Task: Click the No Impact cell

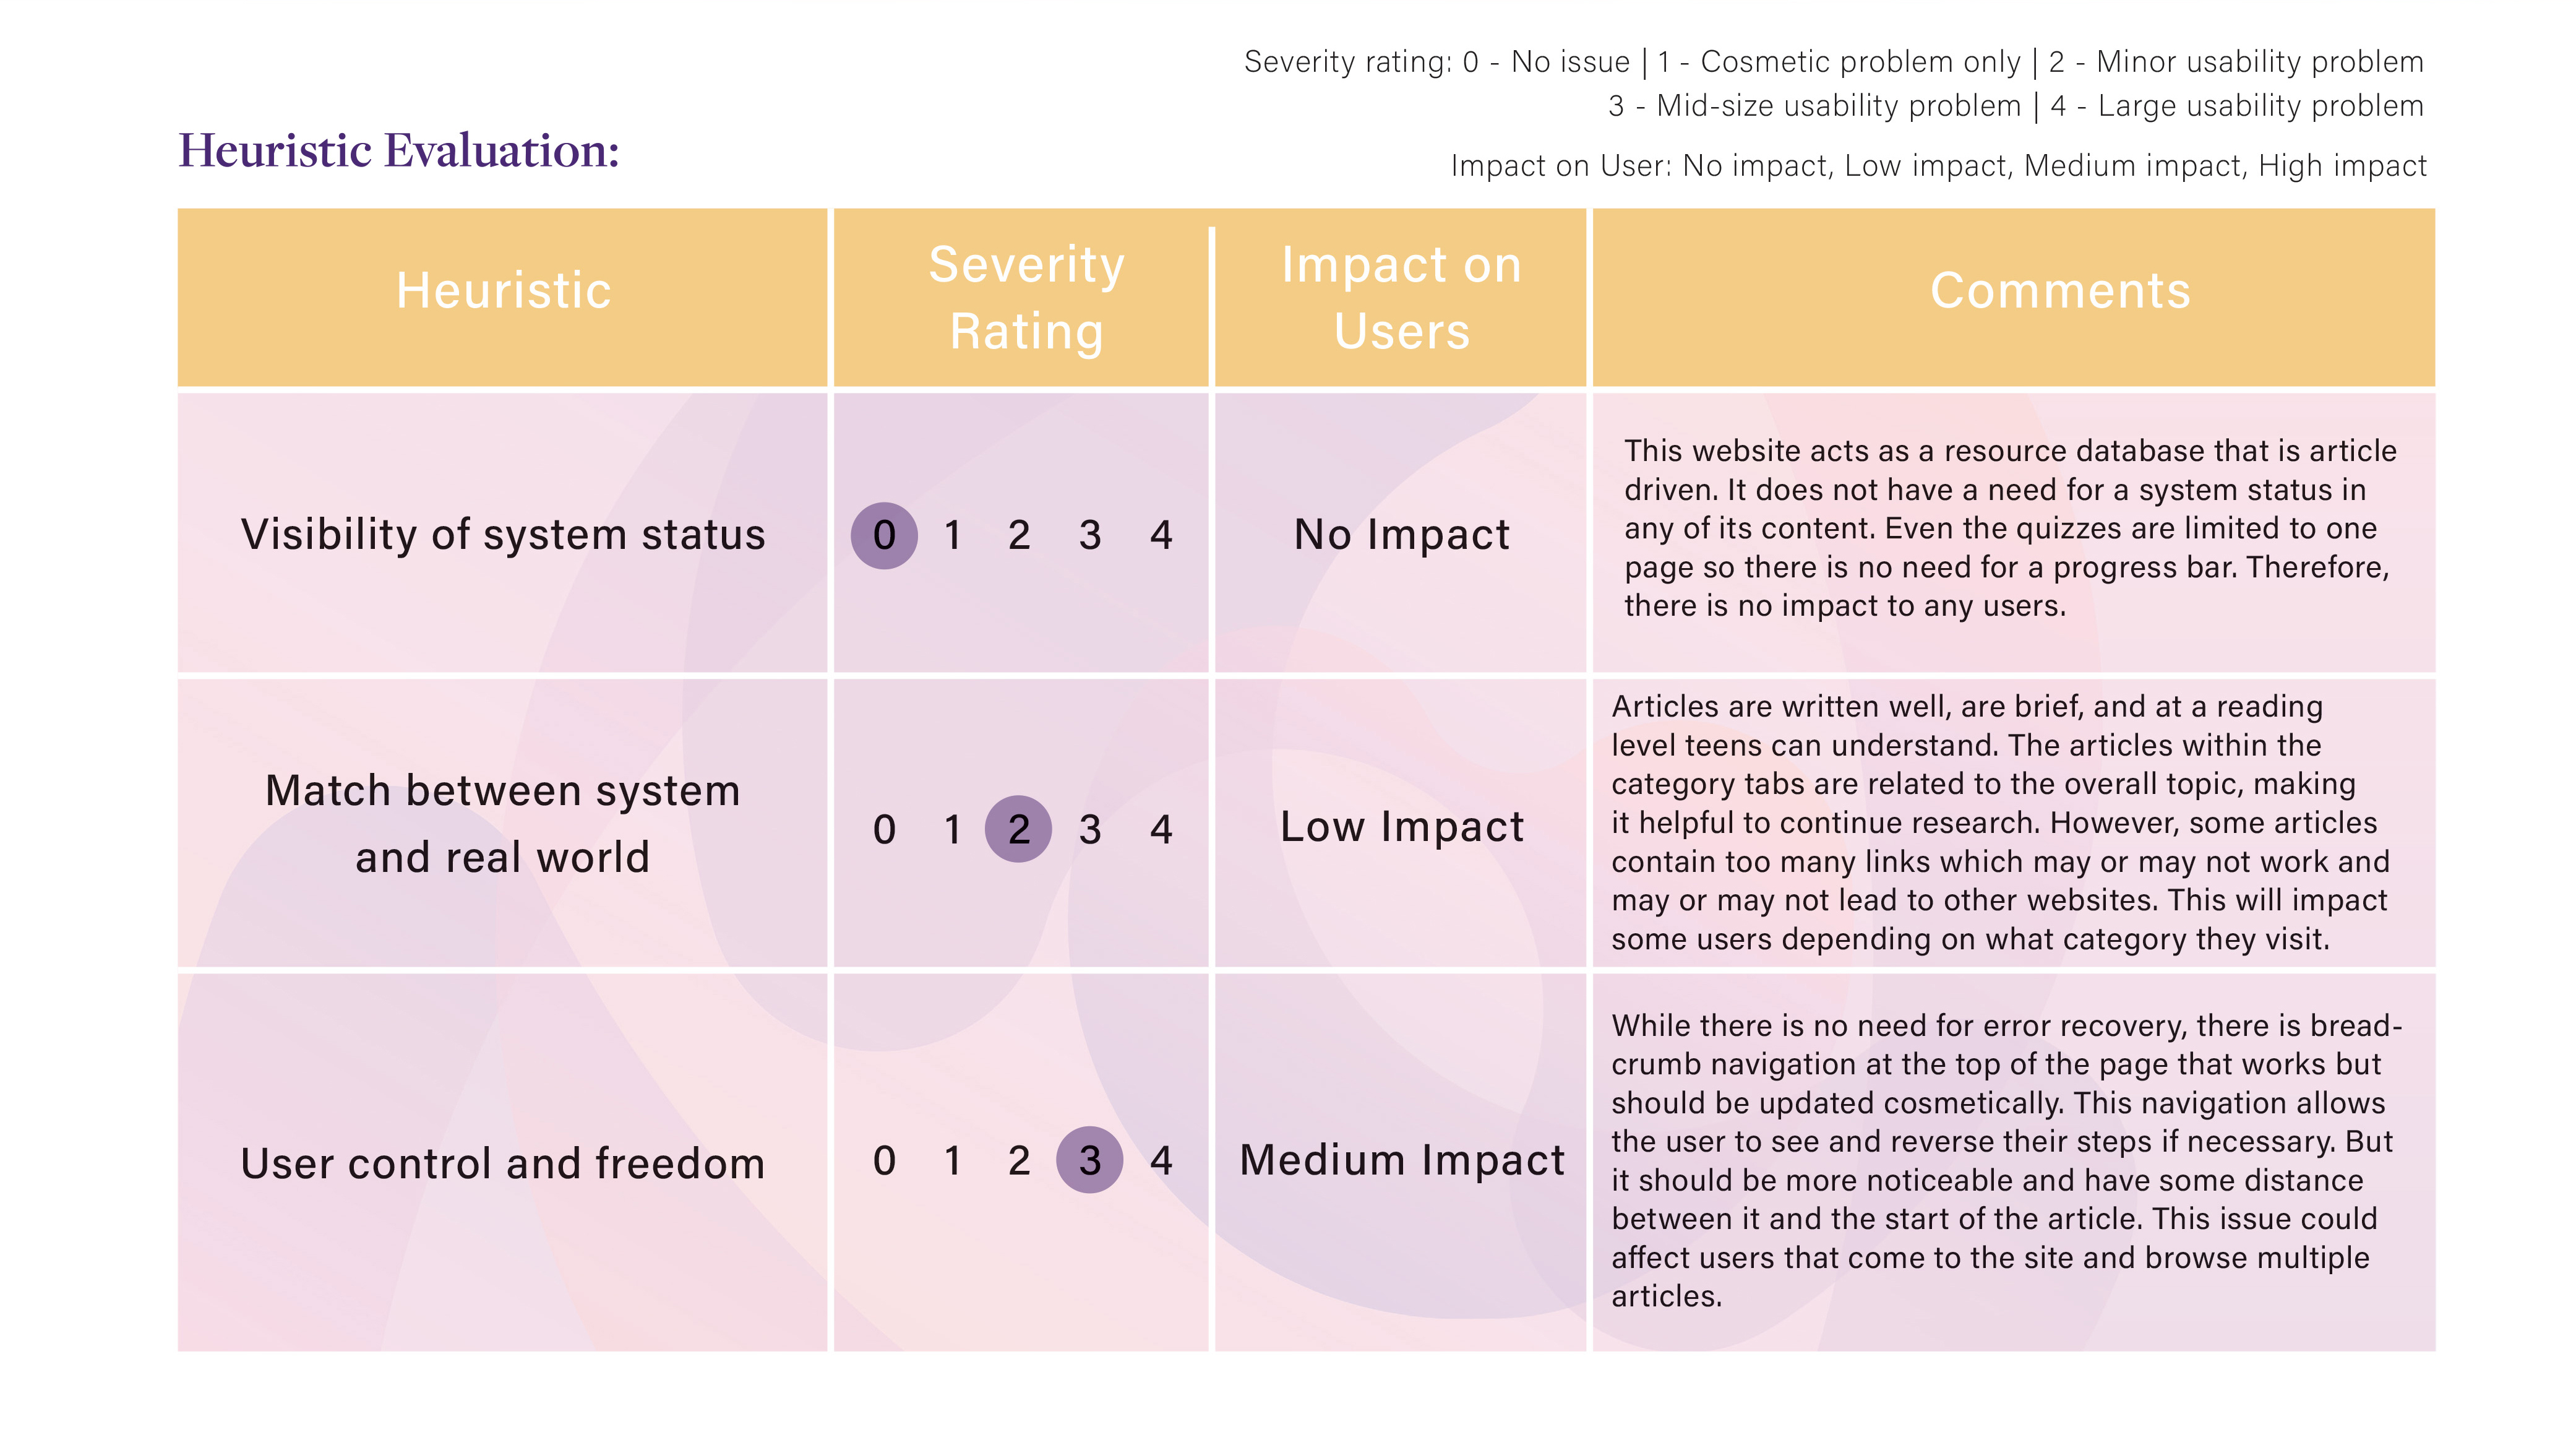Action: 1401,535
